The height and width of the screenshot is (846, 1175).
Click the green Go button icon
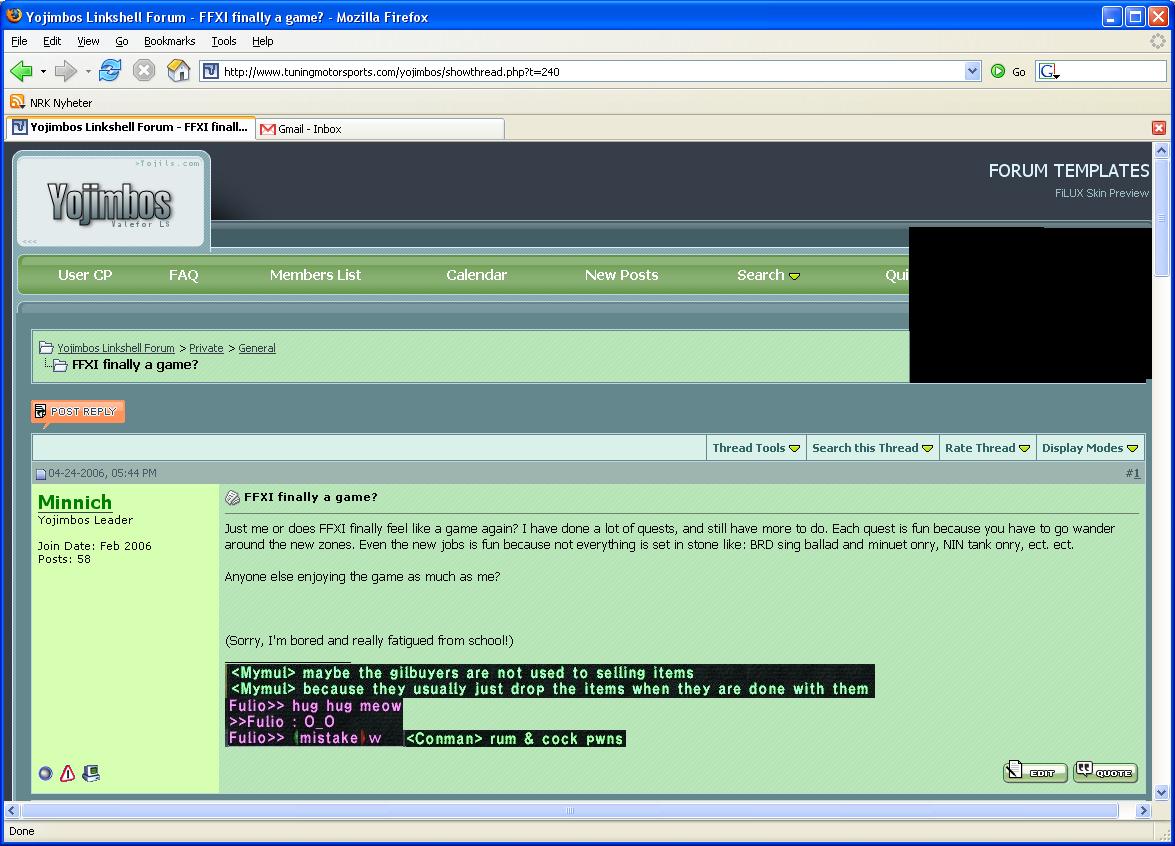pos(998,71)
